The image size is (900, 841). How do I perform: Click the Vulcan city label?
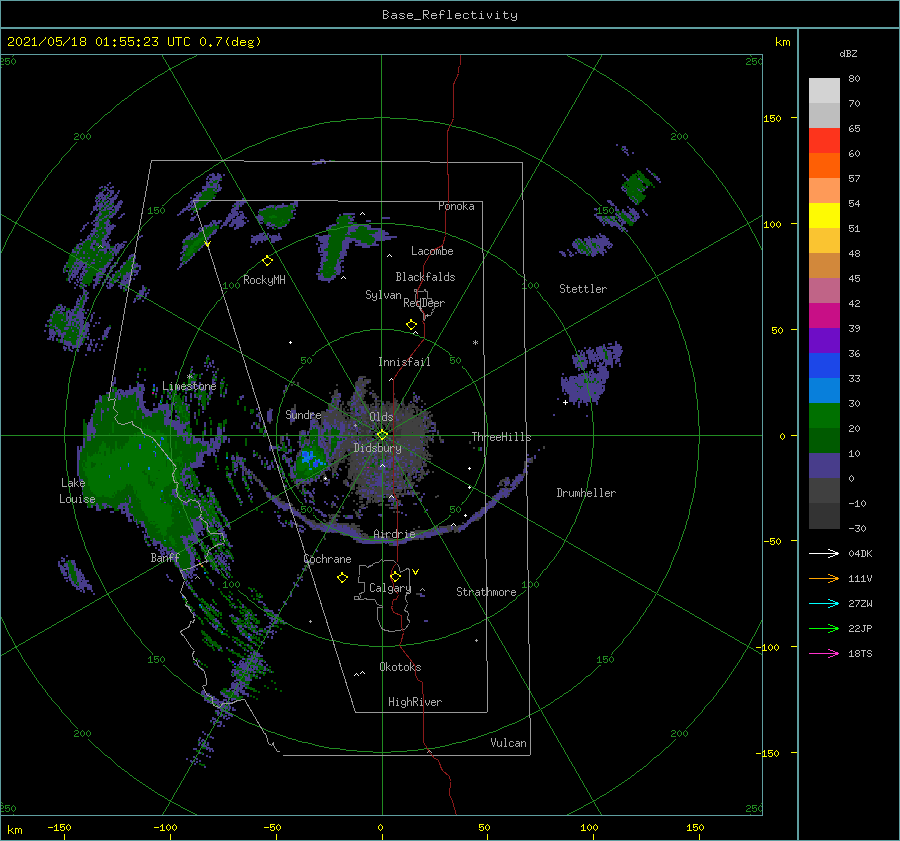508,743
